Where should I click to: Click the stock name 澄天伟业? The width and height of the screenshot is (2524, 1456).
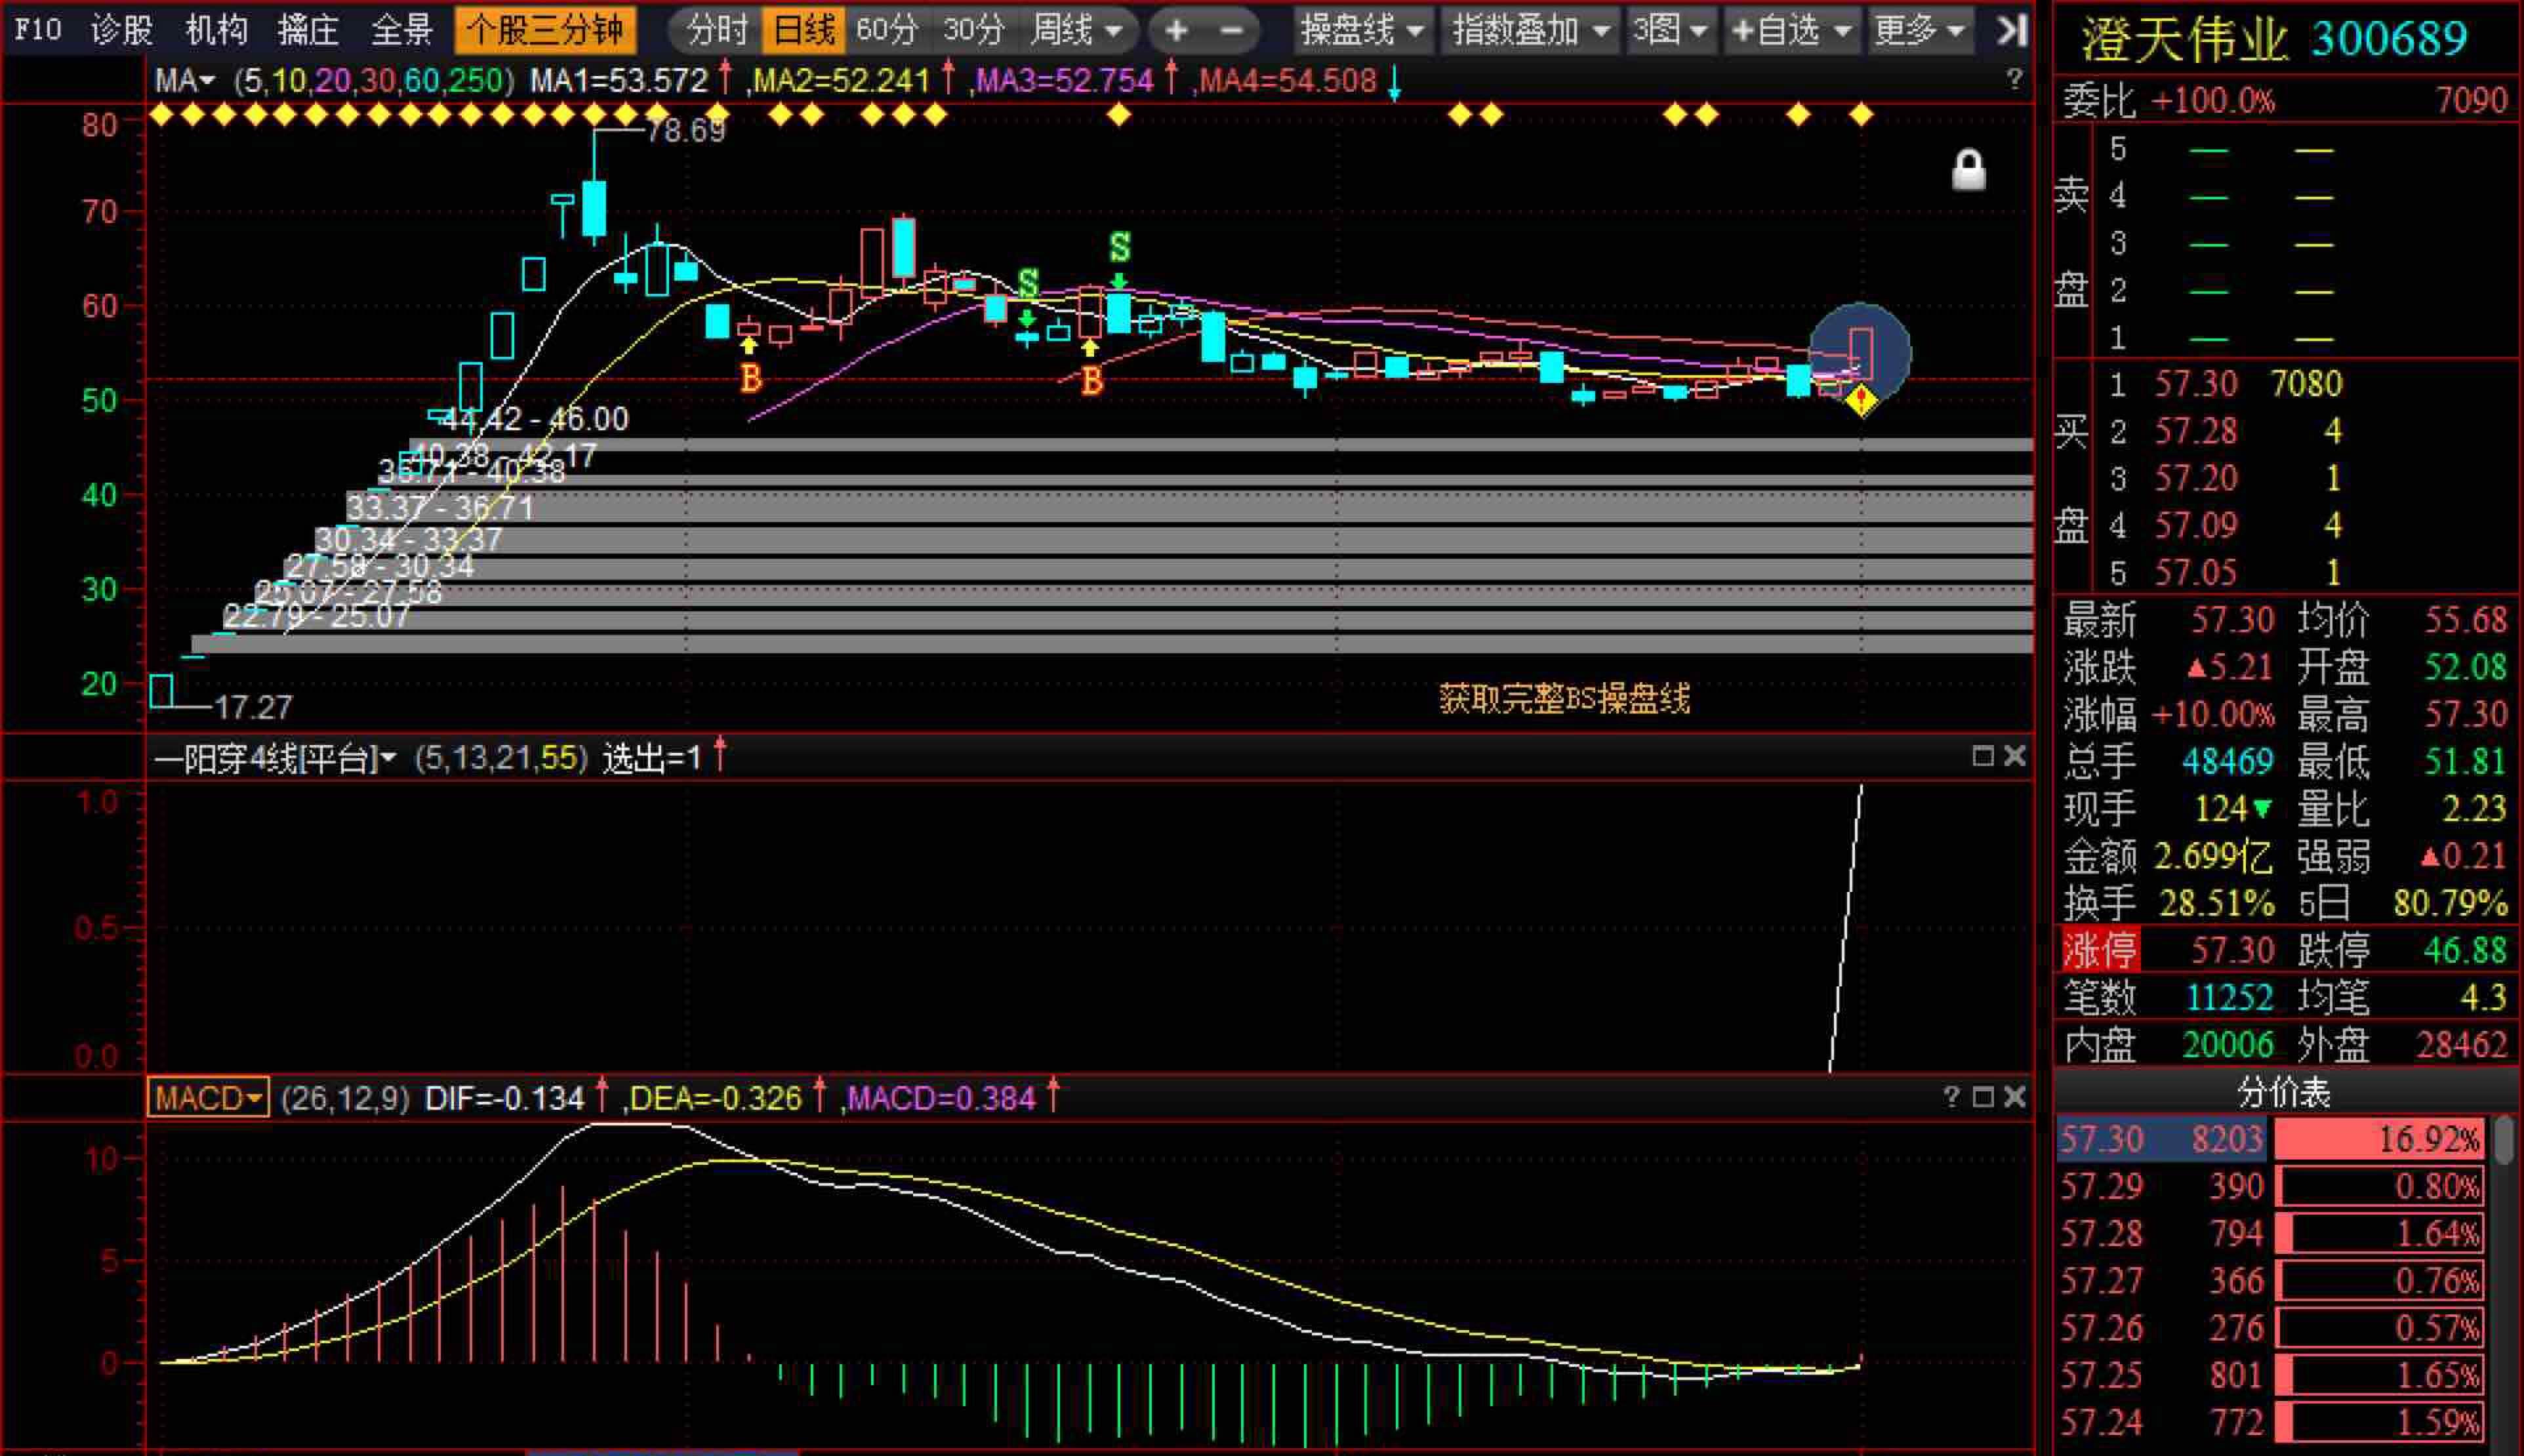tap(2184, 40)
